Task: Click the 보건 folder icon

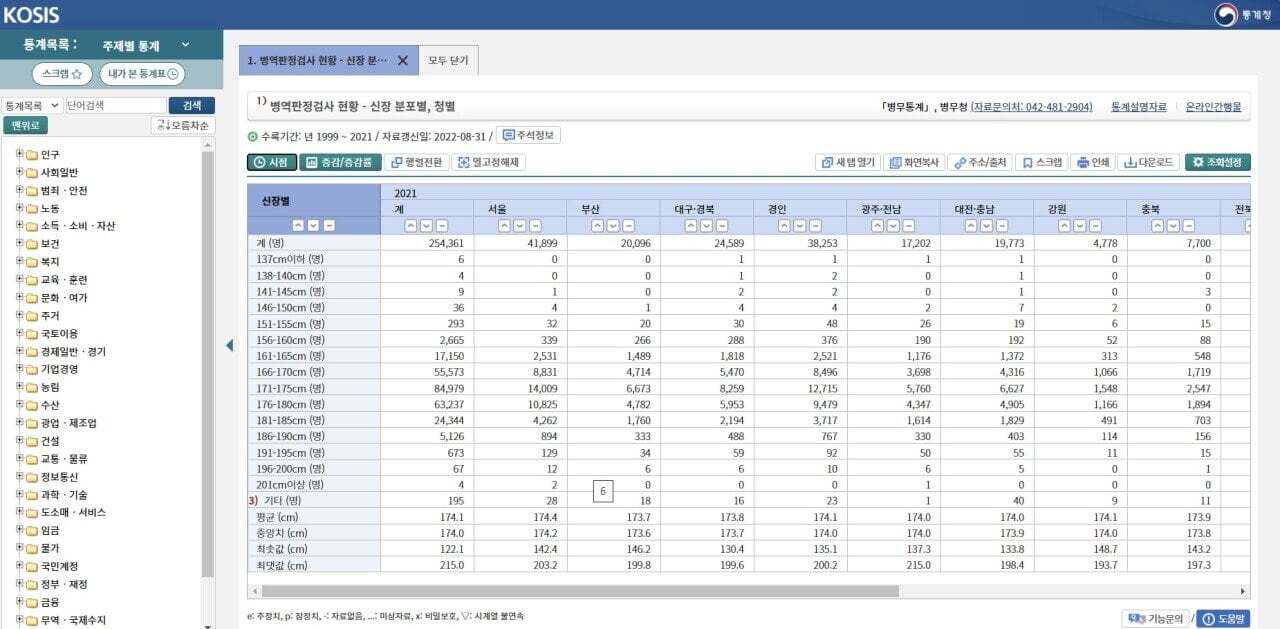Action: click(31, 244)
